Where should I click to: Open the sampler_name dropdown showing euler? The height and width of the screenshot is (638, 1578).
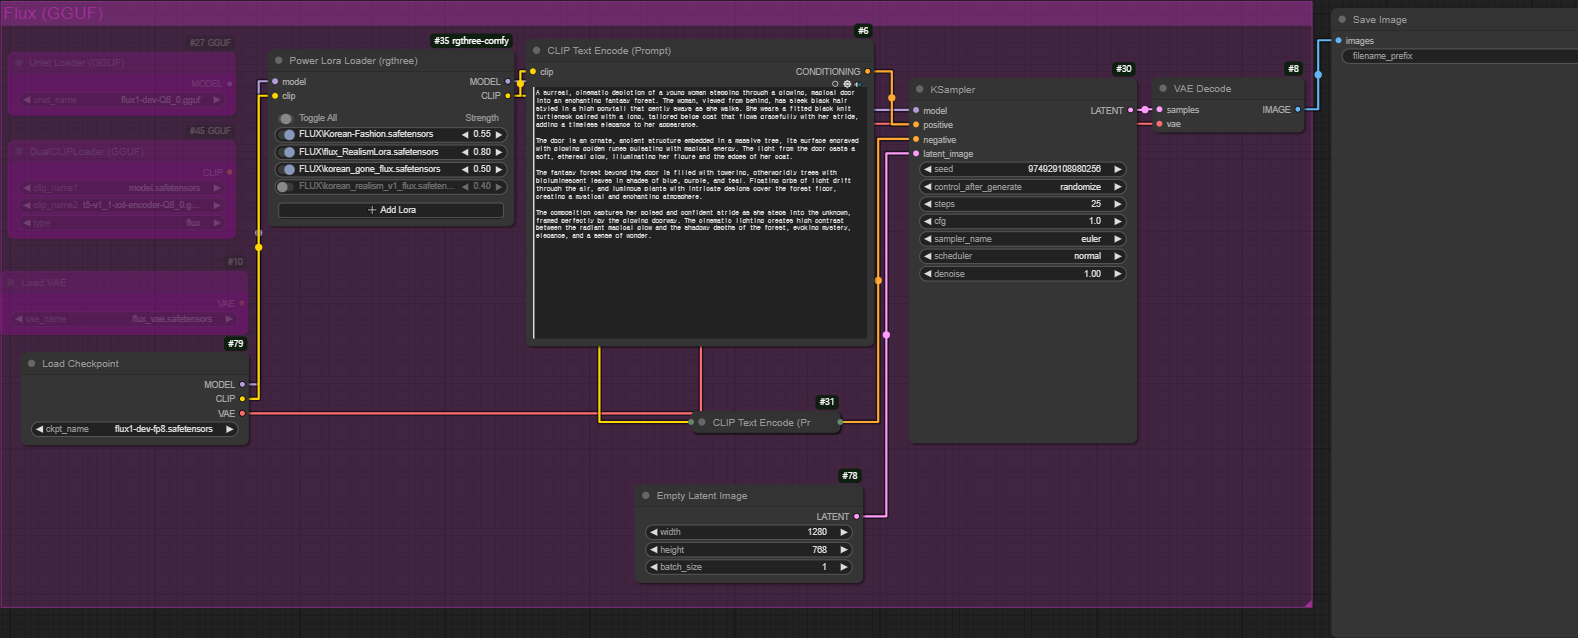(x=1022, y=239)
